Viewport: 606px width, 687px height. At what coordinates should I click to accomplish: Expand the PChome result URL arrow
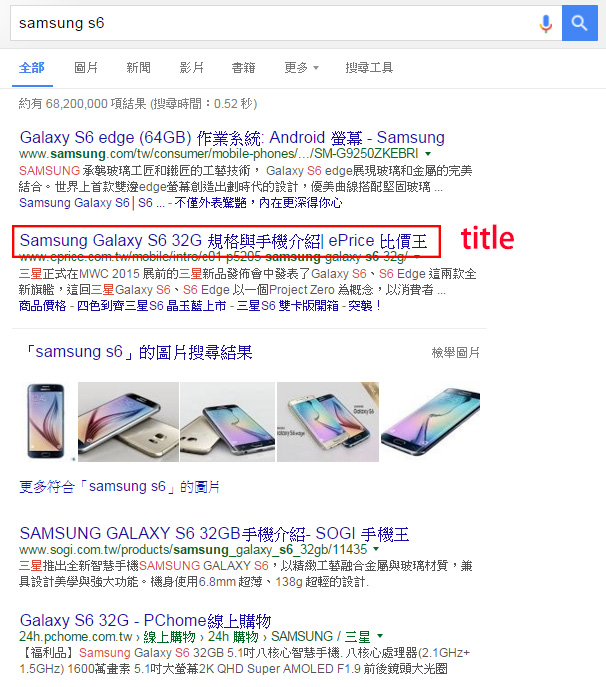click(380, 636)
